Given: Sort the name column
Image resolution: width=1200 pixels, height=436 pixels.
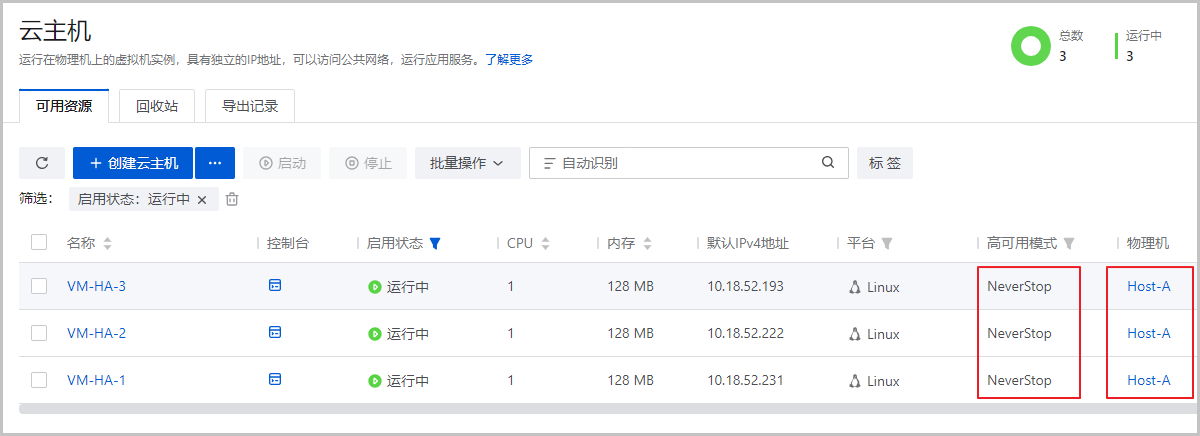Looking at the screenshot, I should coord(108,243).
